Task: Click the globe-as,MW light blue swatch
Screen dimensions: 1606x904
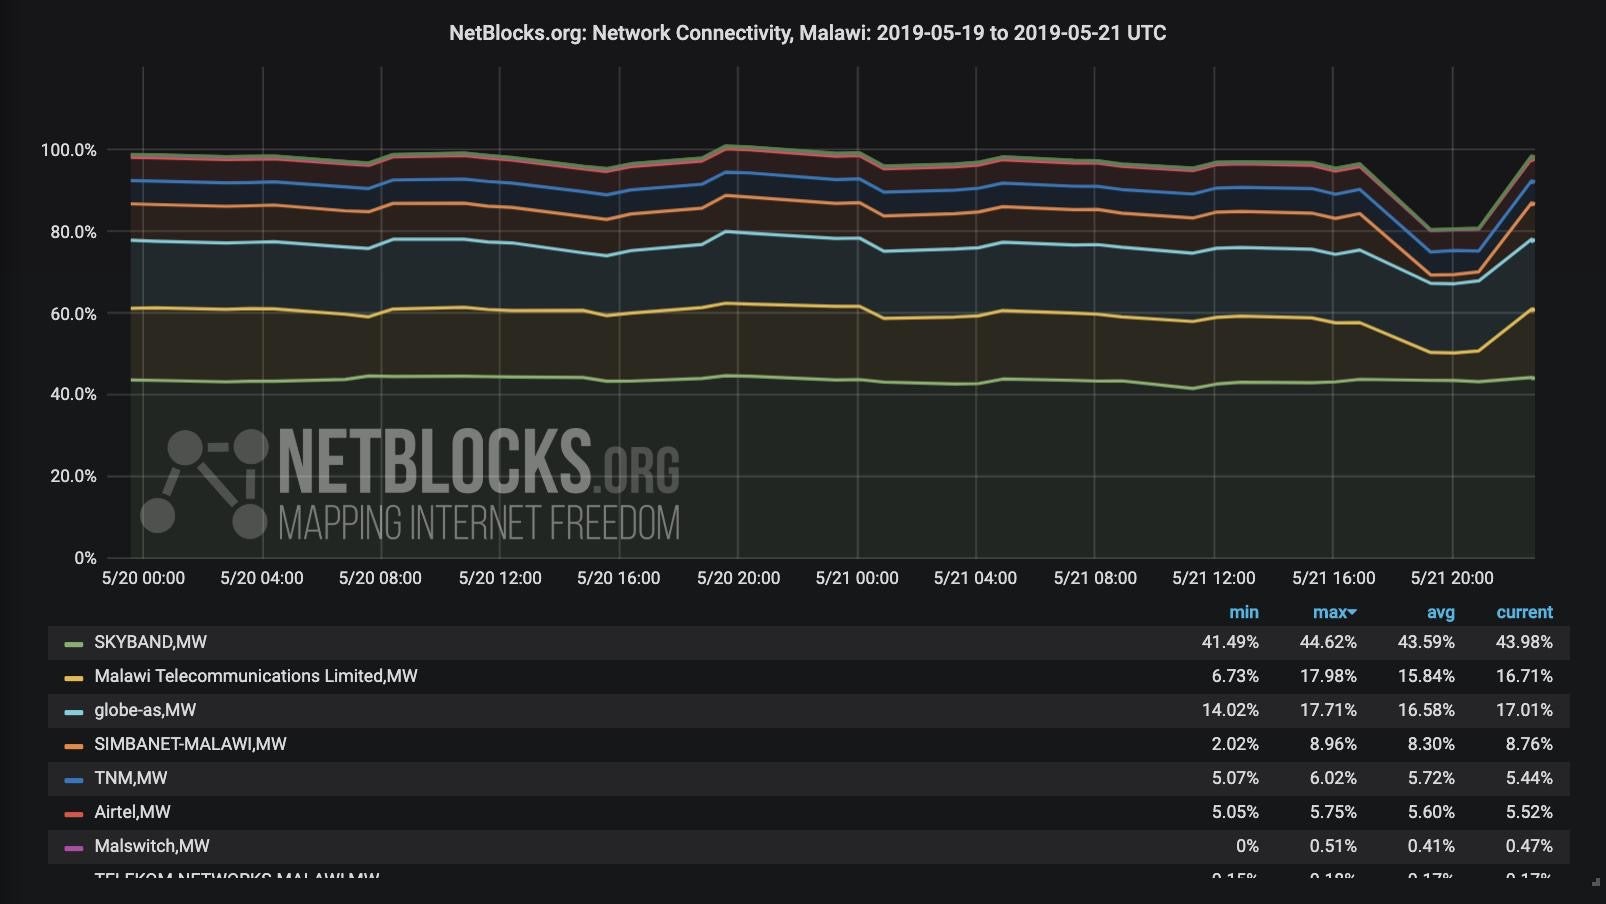Action: 73,711
